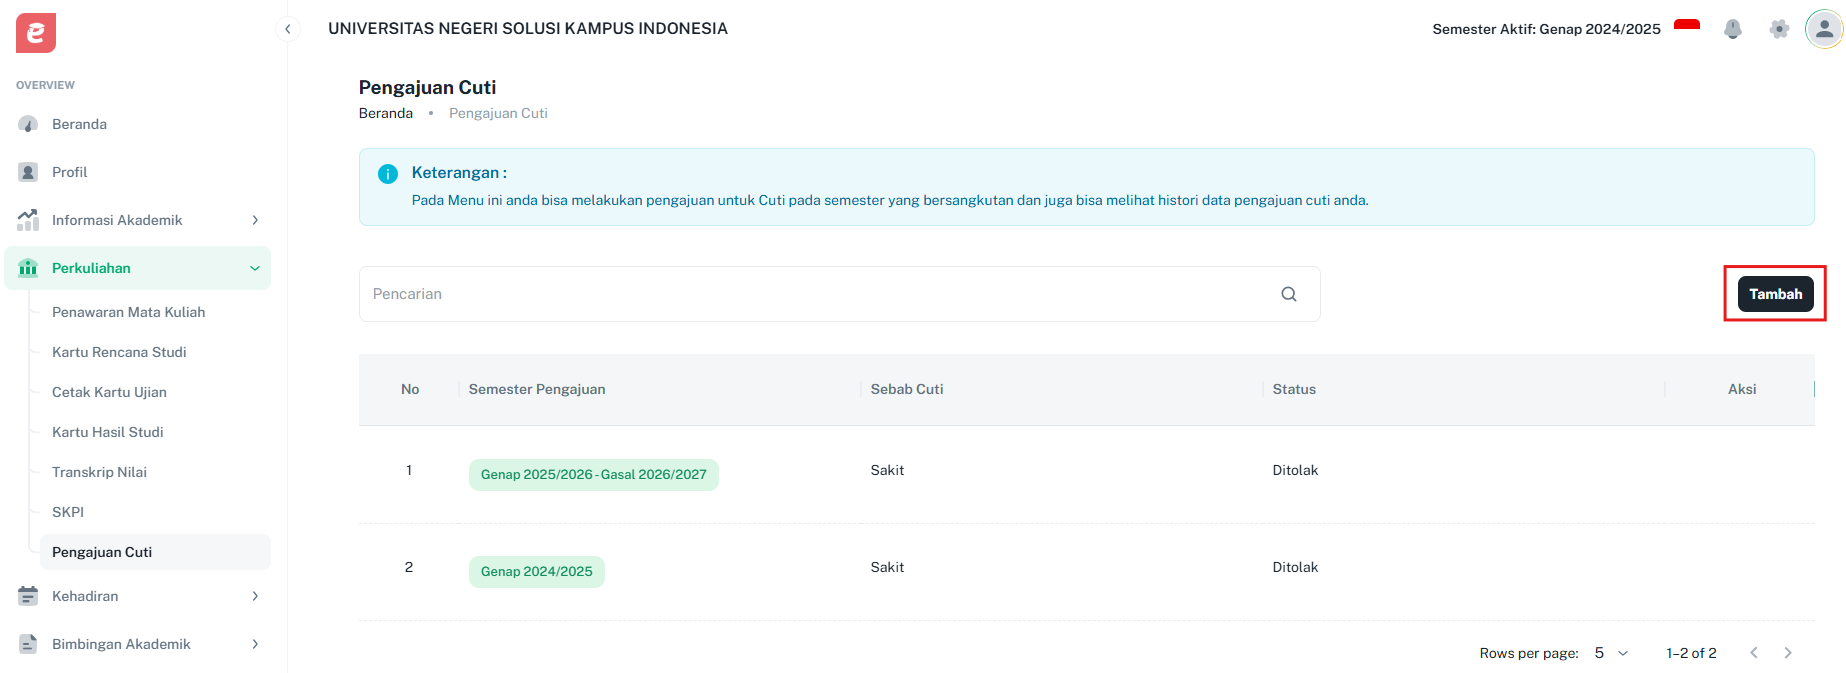Open the rows per page dropdown
1846x673 pixels.
coord(1611,653)
